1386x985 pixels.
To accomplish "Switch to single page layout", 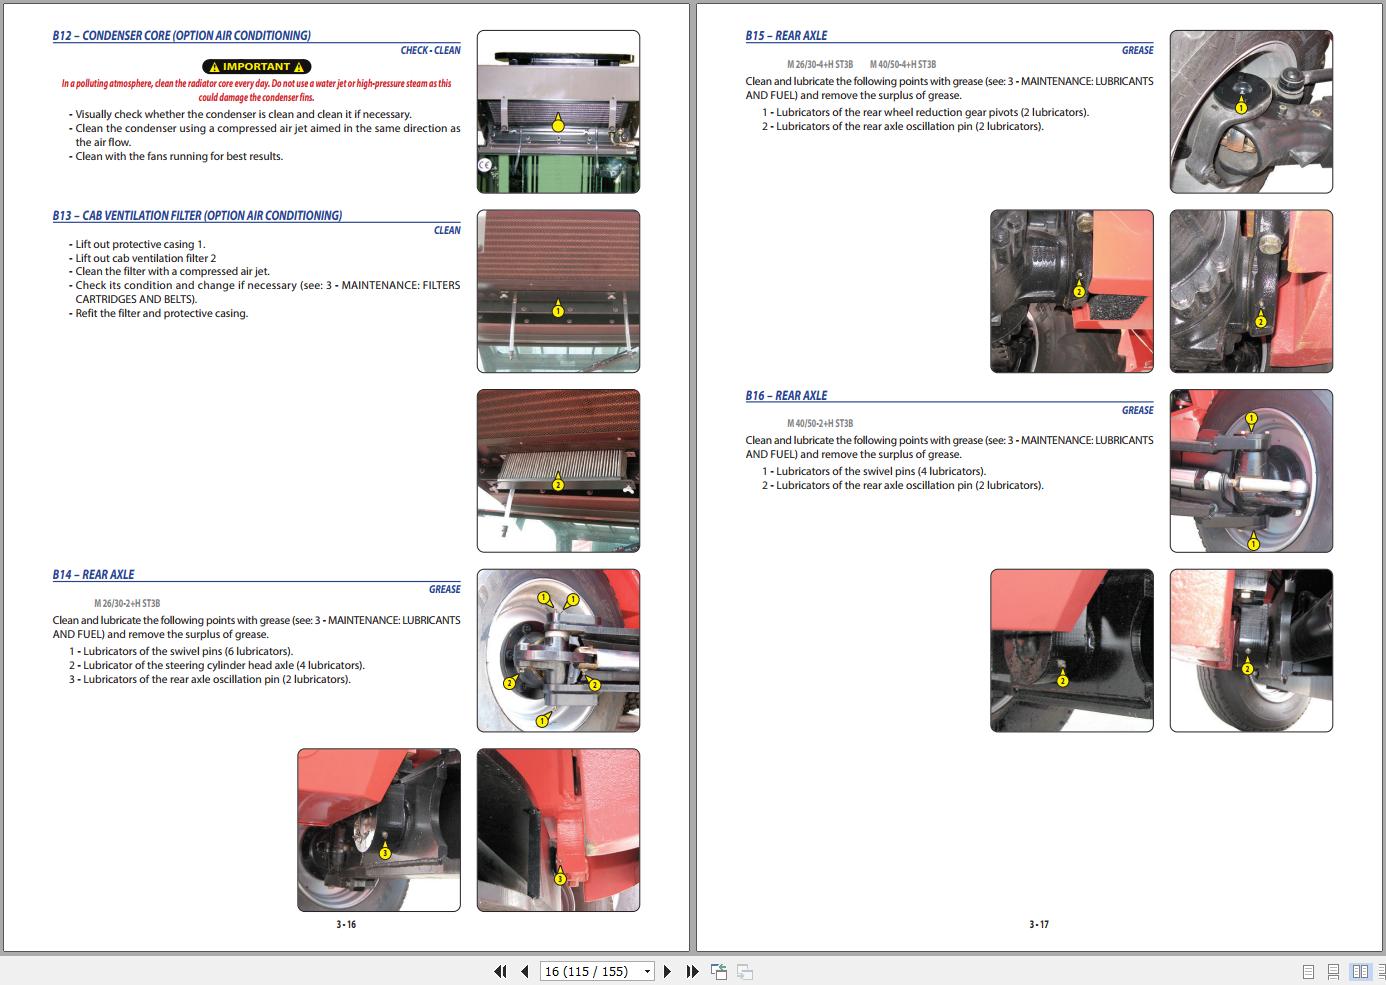I will pos(1306,970).
